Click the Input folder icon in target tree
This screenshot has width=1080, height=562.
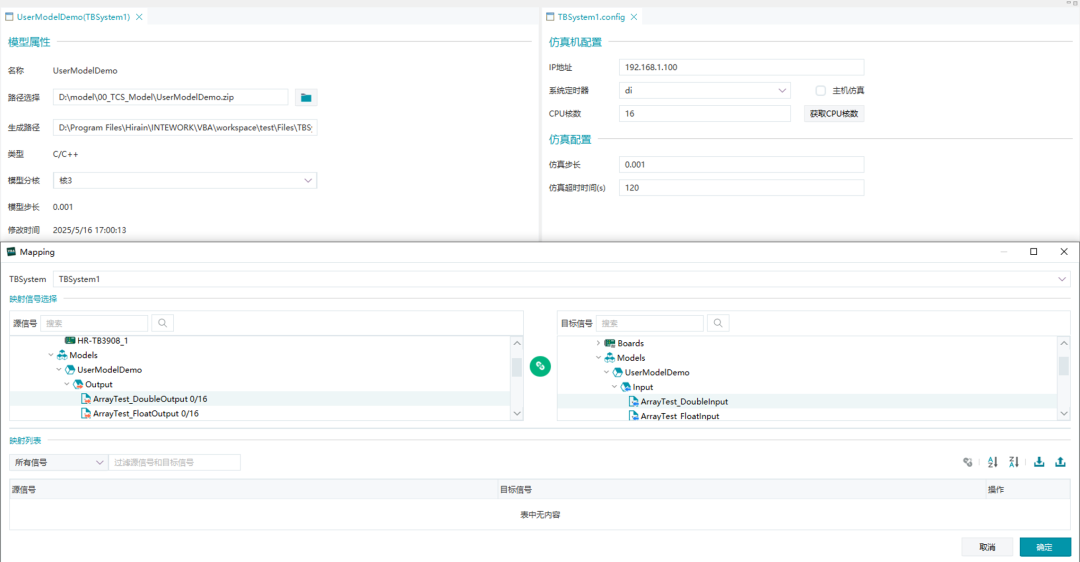click(x=625, y=387)
